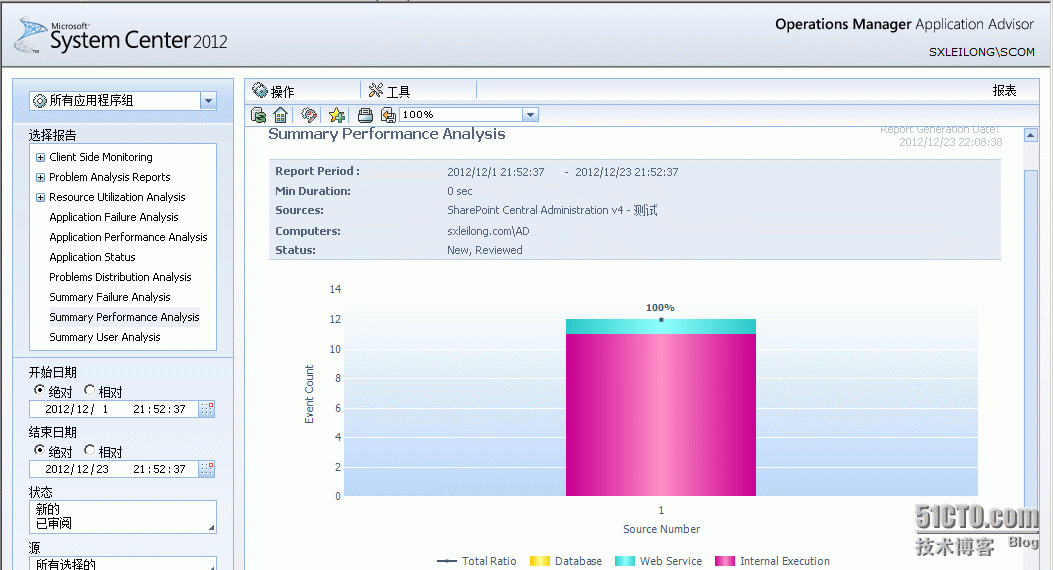1053x570 pixels.
Task: Click the 所有选择的 source field
Action: [123, 564]
